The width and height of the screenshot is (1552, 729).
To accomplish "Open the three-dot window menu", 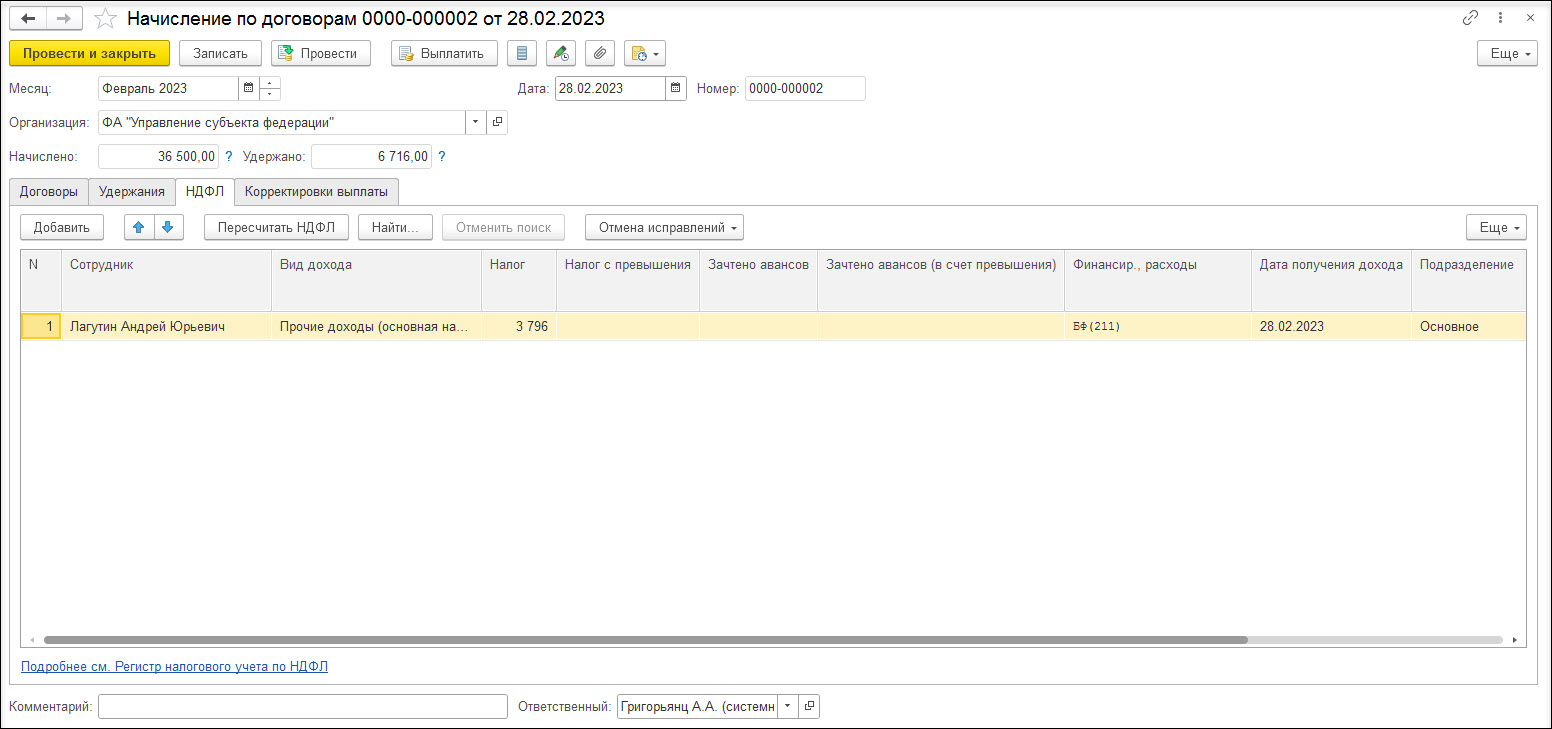I will (x=1500, y=18).
